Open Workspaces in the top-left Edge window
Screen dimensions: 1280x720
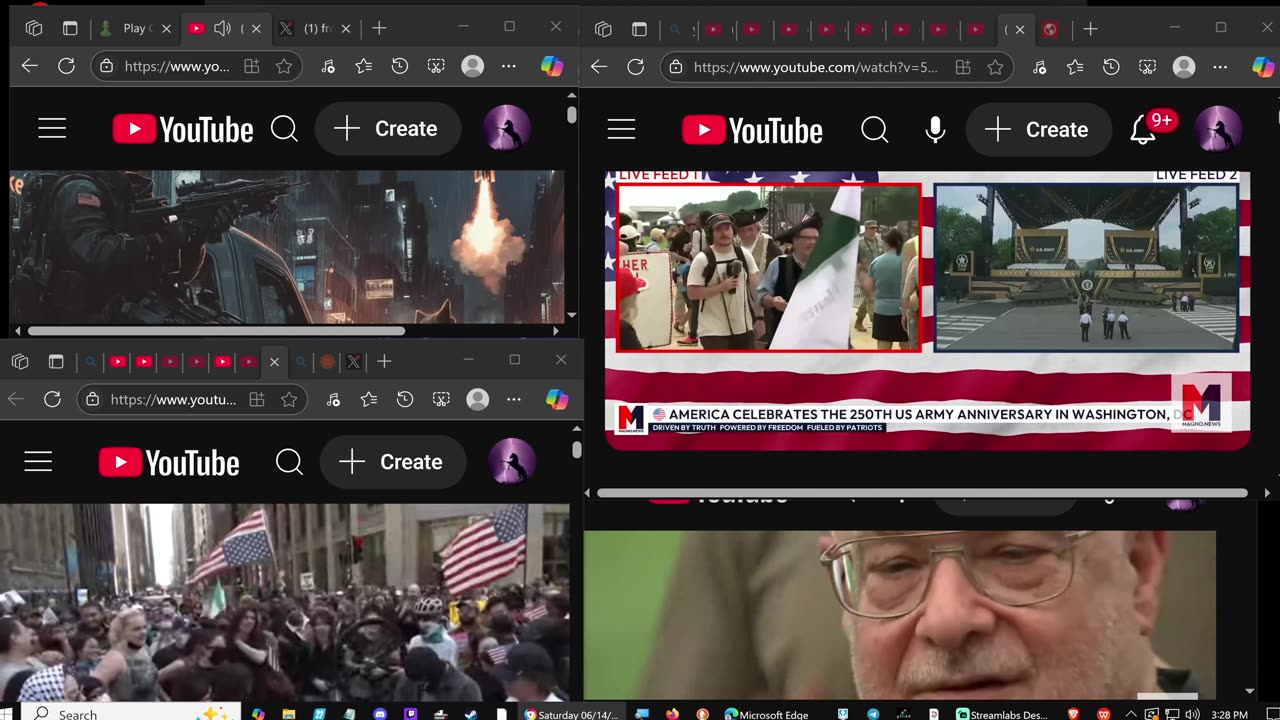tap(34, 29)
